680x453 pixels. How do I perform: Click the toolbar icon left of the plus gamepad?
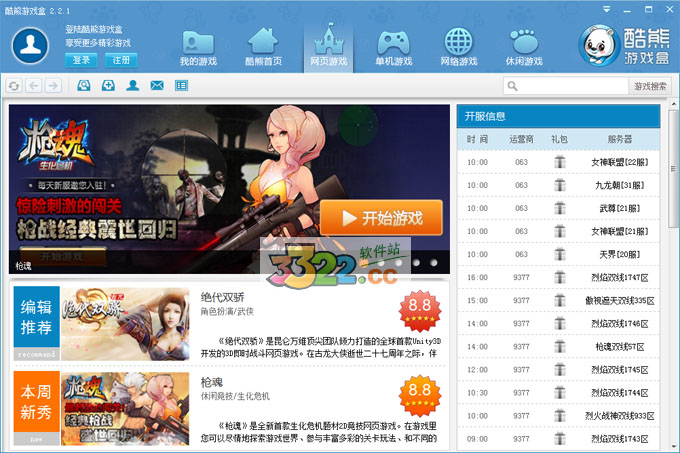[84, 85]
